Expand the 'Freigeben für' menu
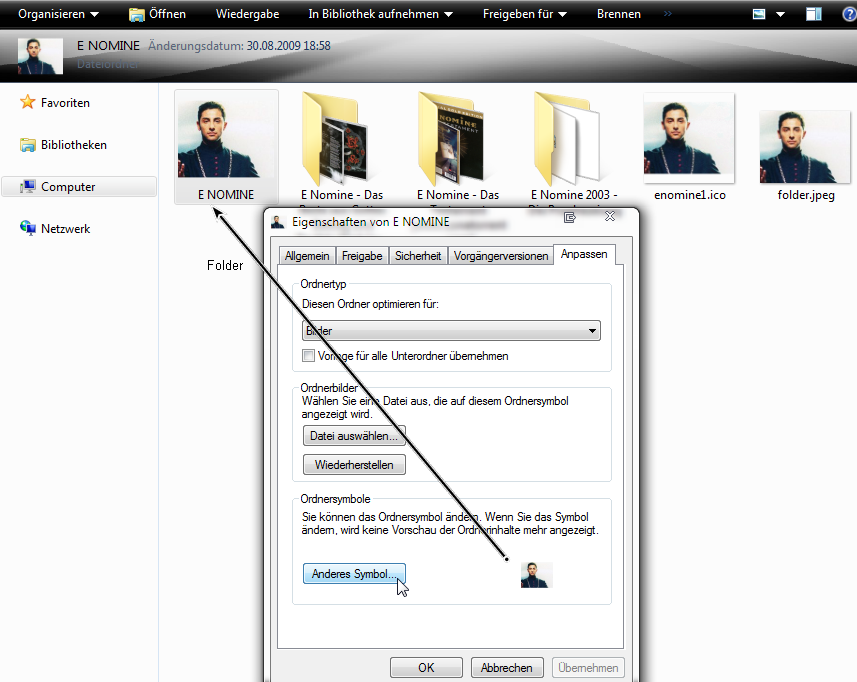This screenshot has height=682, width=857. click(x=525, y=14)
